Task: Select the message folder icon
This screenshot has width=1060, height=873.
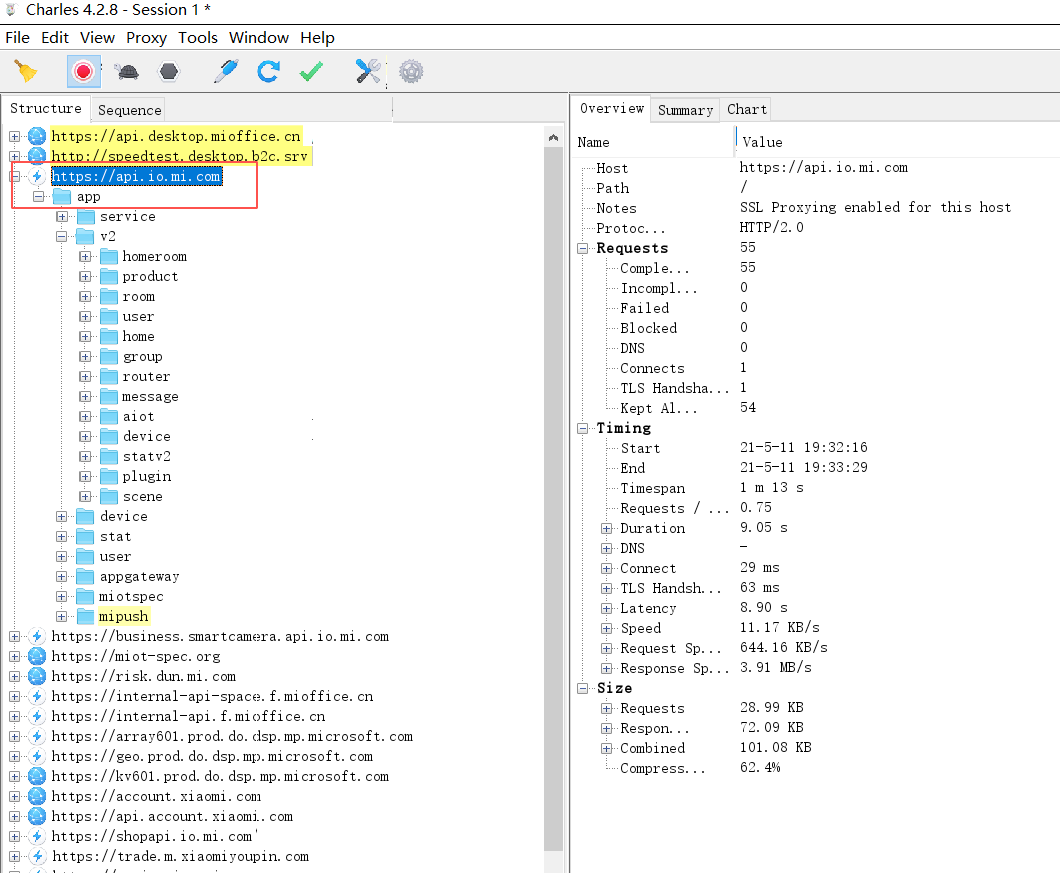Action: 109,396
